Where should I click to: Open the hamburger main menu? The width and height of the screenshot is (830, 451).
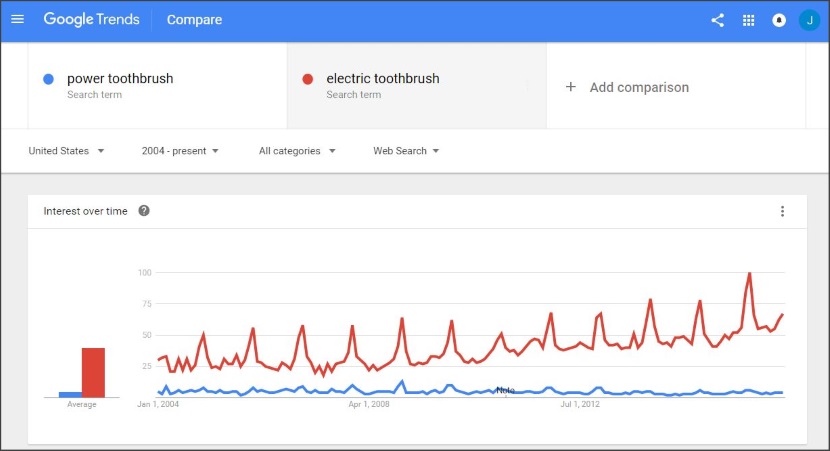[x=17, y=19]
